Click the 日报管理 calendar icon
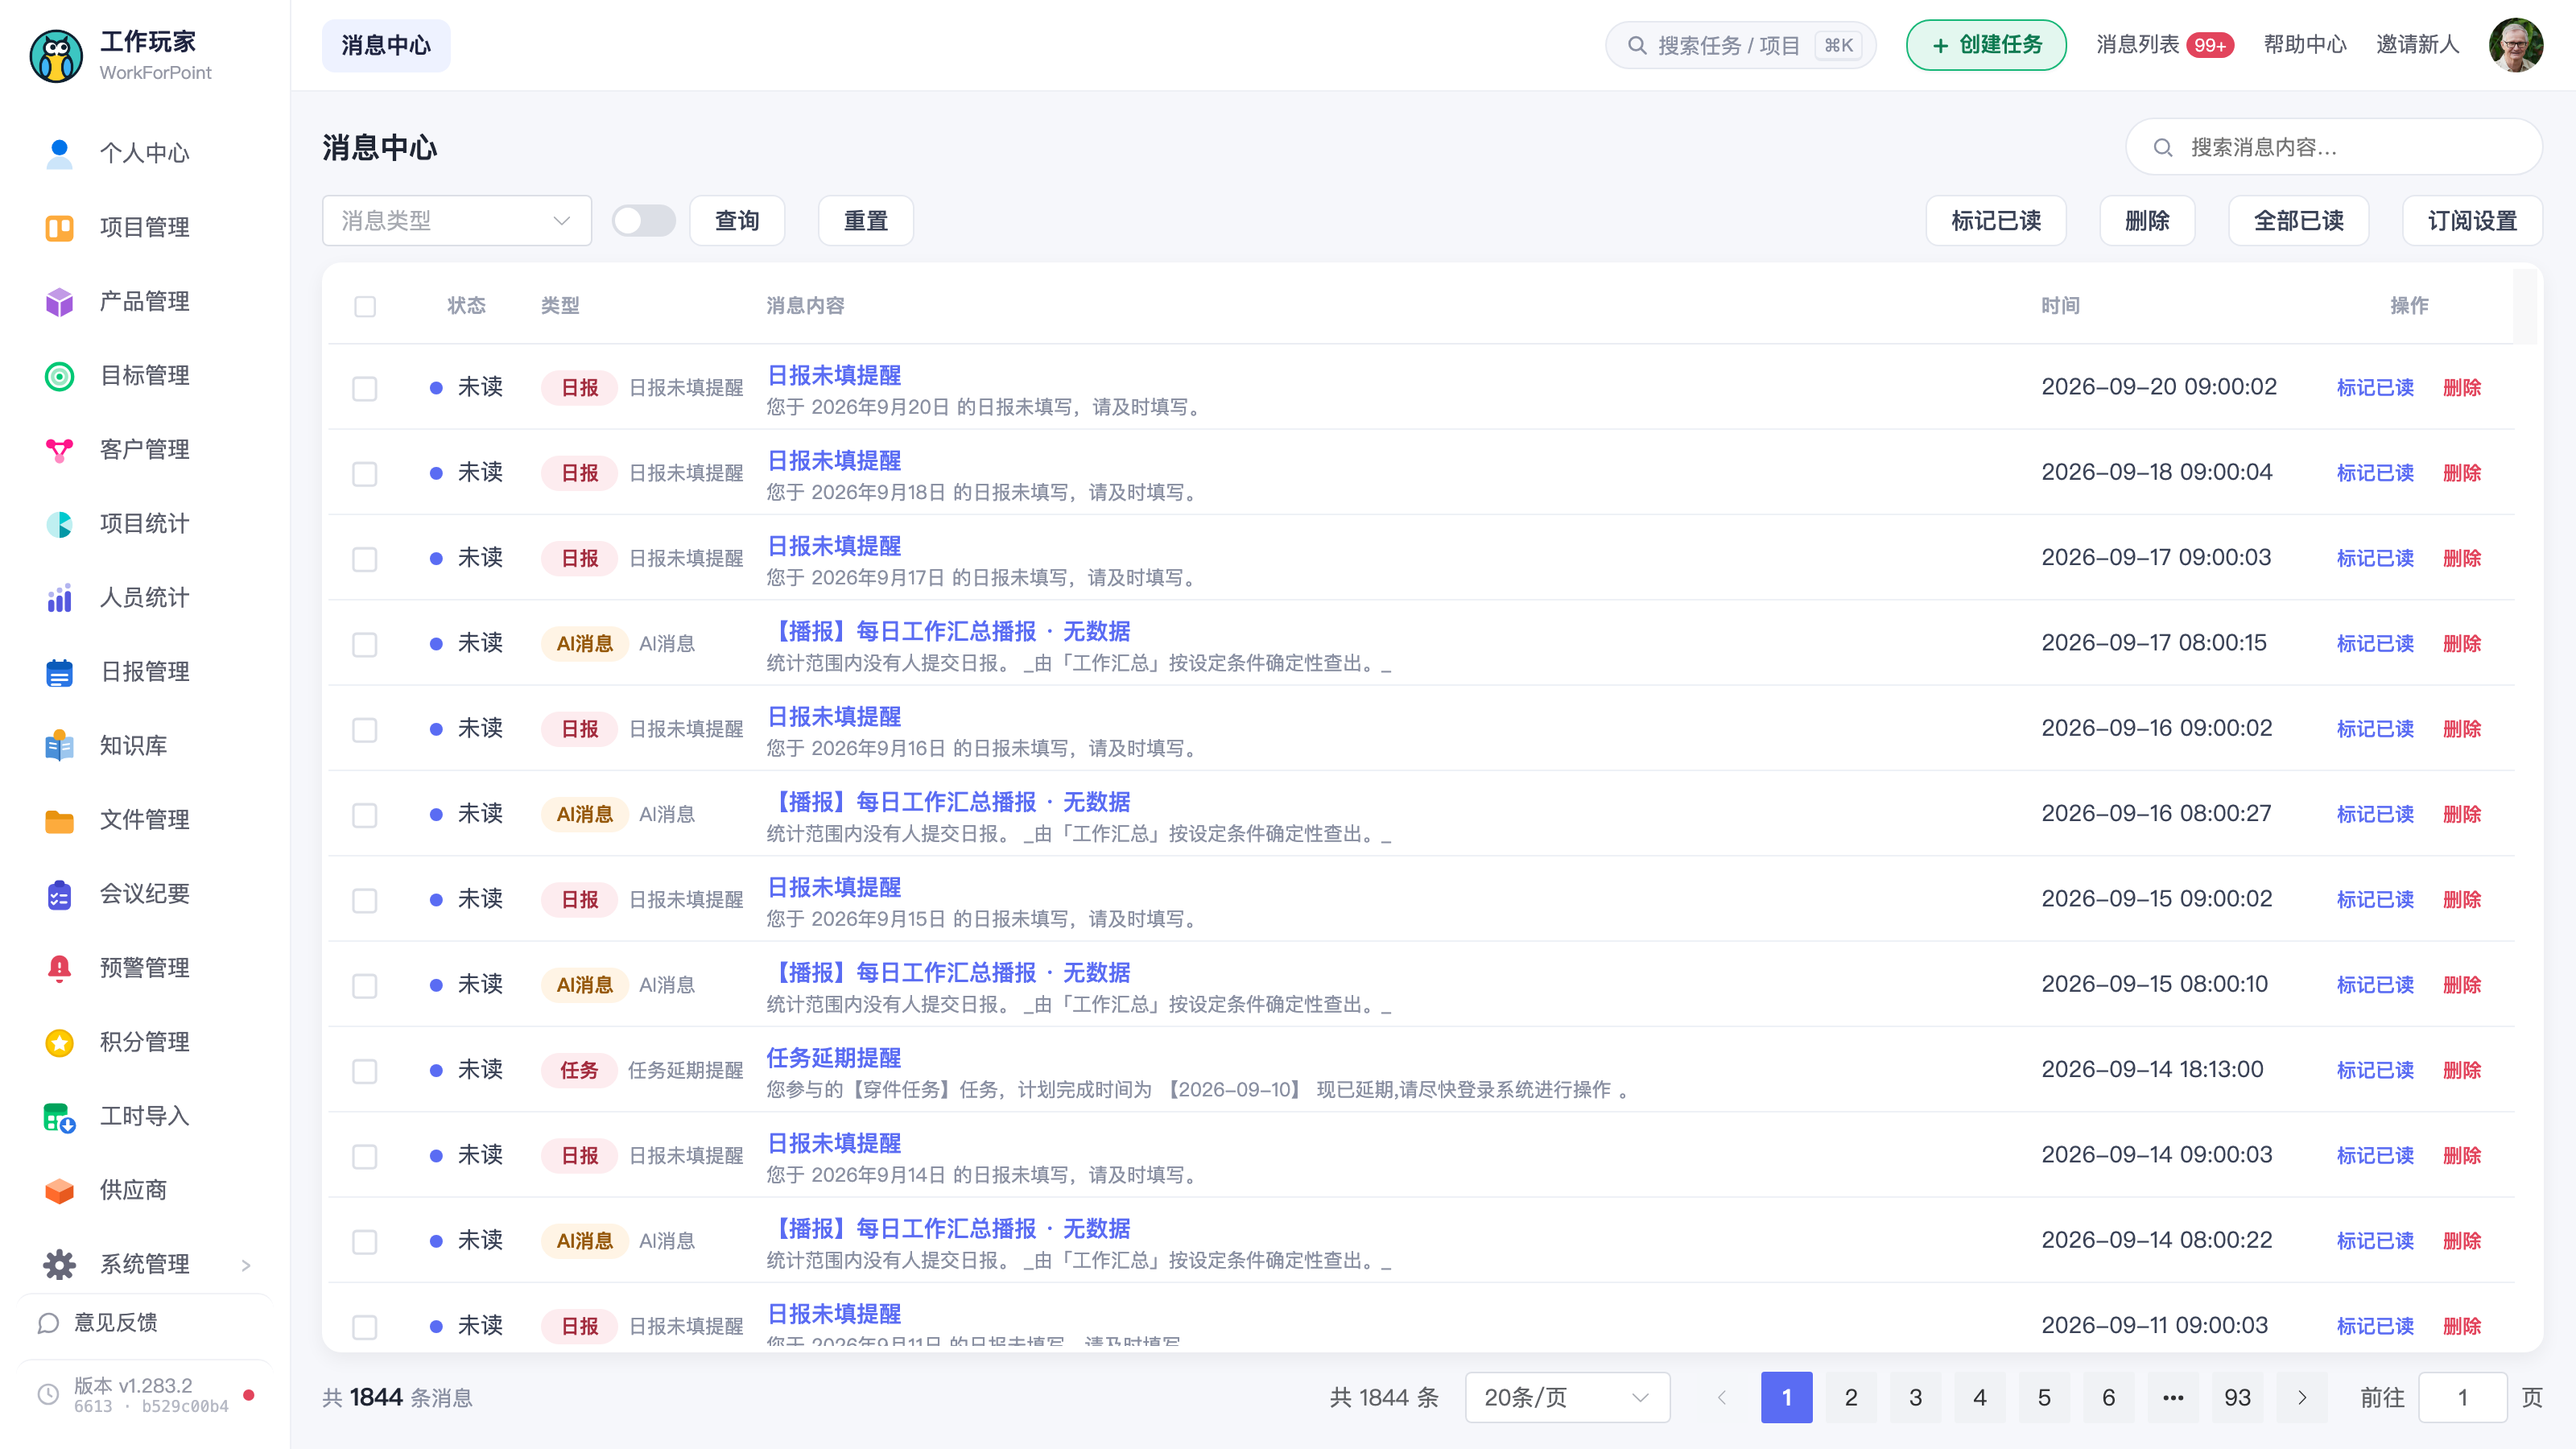 pyautogui.click(x=59, y=671)
